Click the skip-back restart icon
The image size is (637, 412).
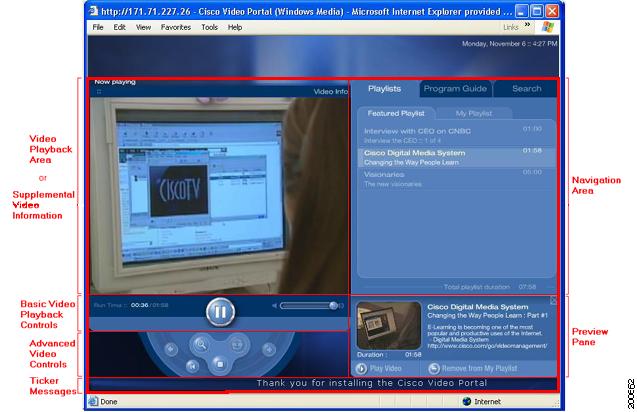coord(193,366)
